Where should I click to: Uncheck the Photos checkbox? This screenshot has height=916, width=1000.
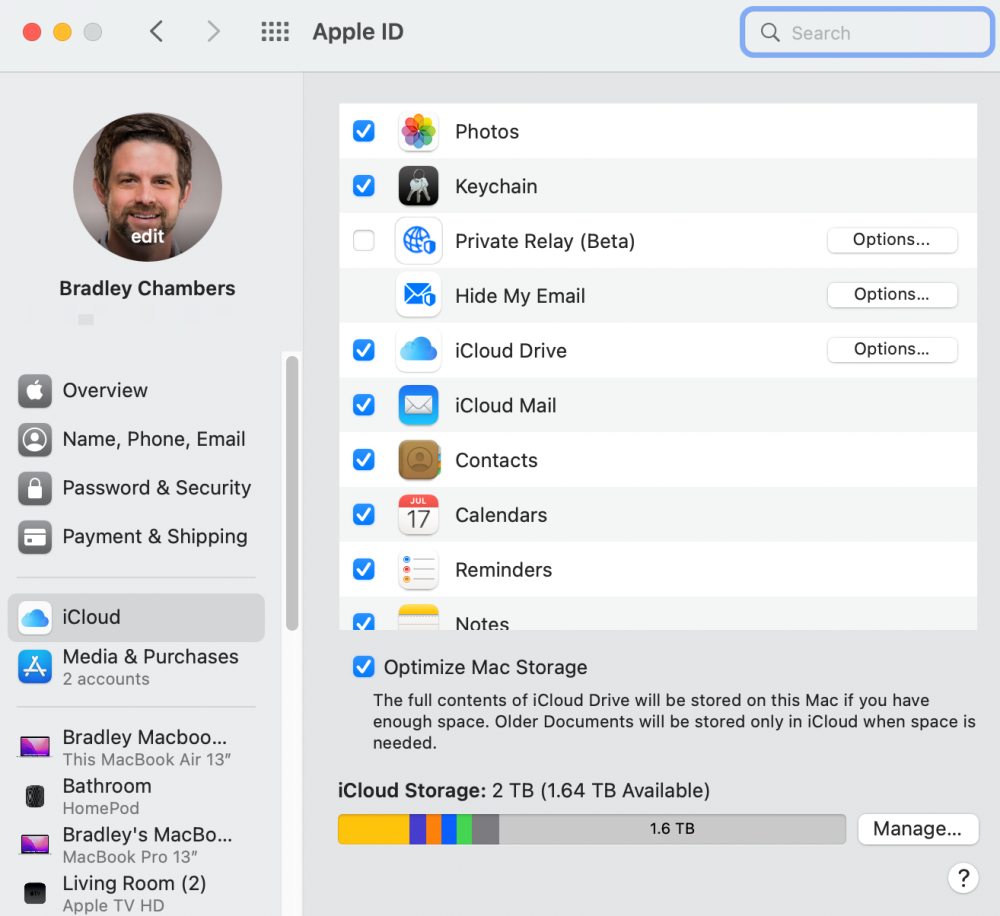tap(364, 131)
